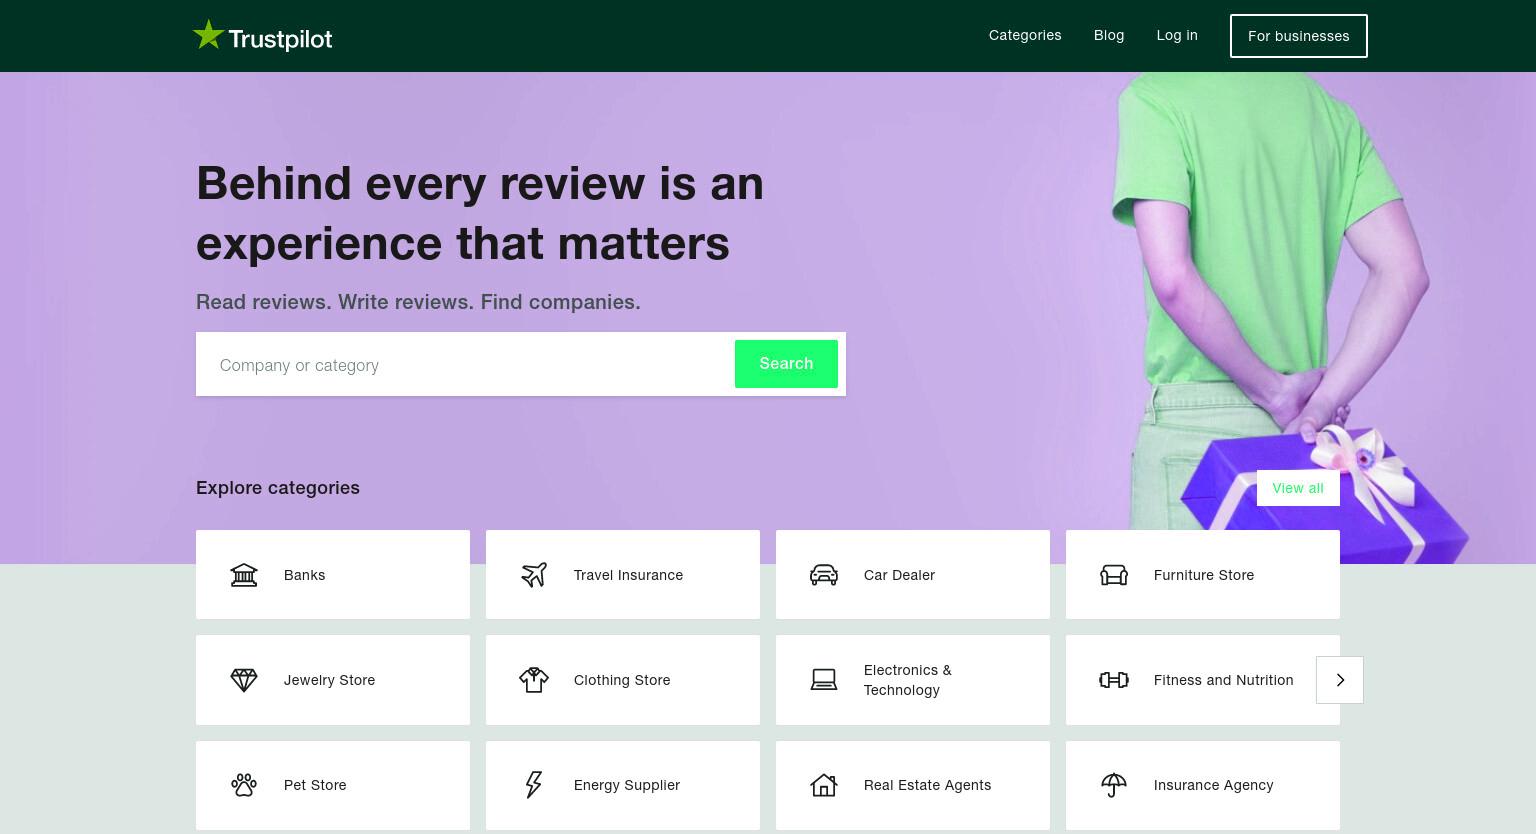Viewport: 1536px width, 834px height.
Task: Click the Travel Insurance airplane icon
Action: [534, 575]
